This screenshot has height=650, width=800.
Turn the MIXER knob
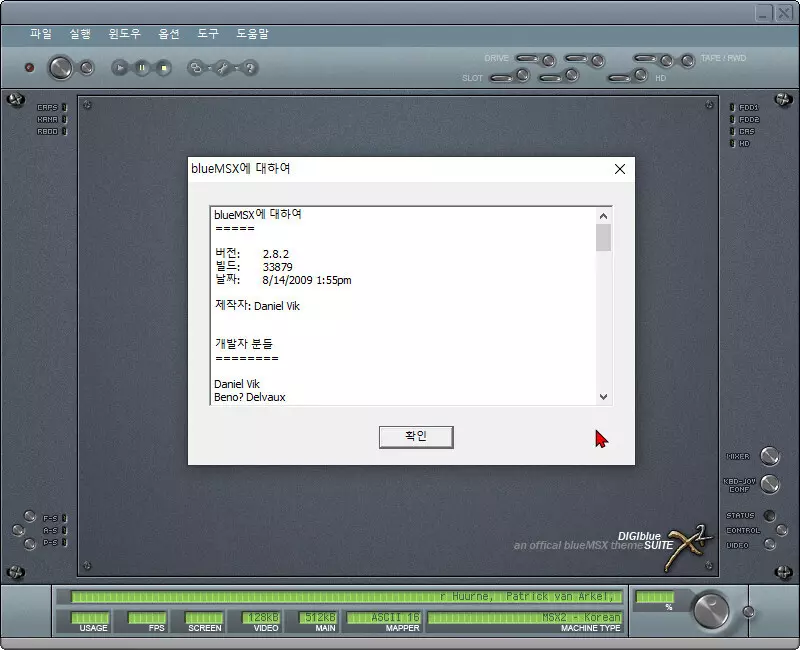click(770, 456)
